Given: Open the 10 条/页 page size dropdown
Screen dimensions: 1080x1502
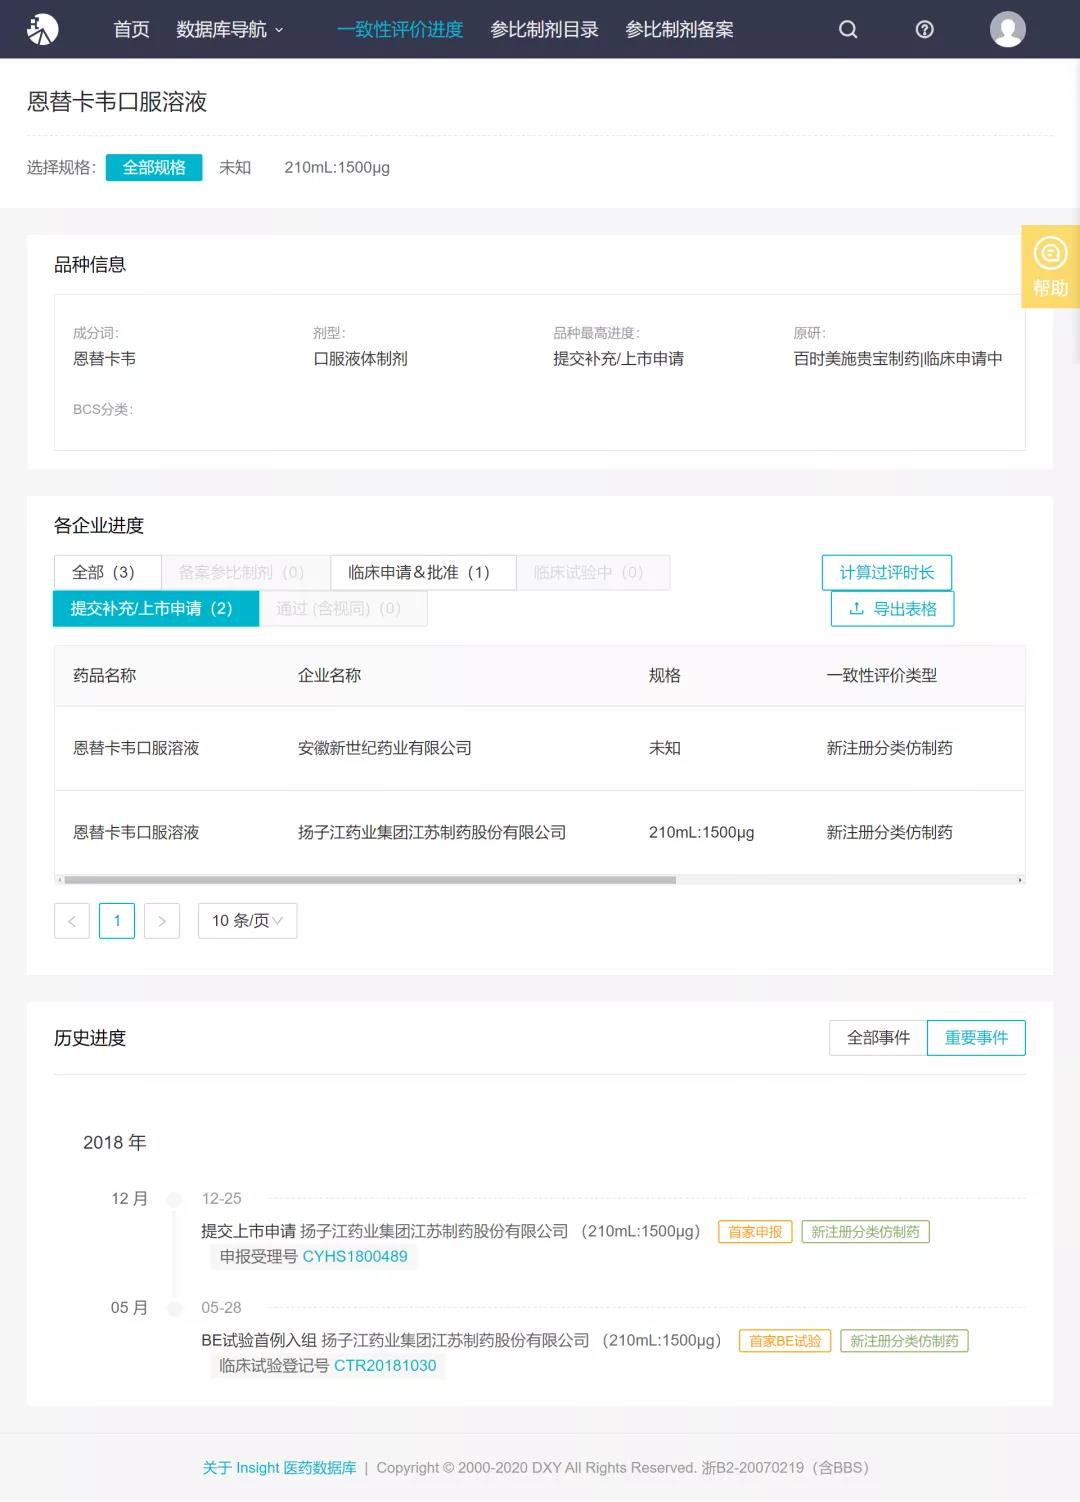Looking at the screenshot, I should pos(247,921).
